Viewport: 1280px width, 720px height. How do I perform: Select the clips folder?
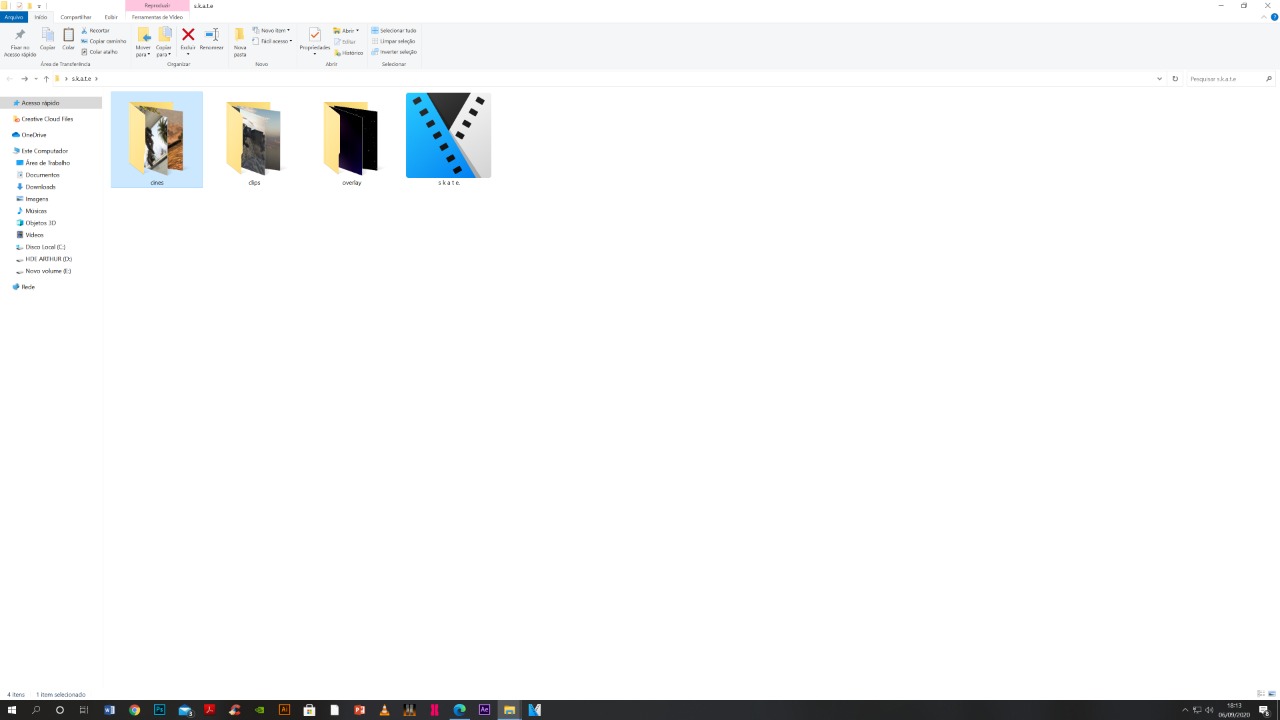pyautogui.click(x=254, y=140)
